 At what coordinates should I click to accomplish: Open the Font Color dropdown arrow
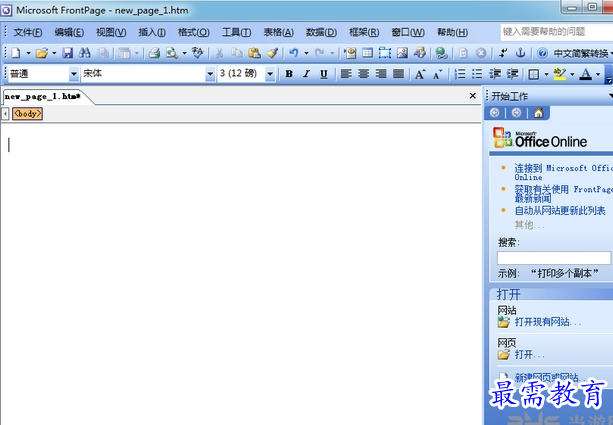[598, 74]
